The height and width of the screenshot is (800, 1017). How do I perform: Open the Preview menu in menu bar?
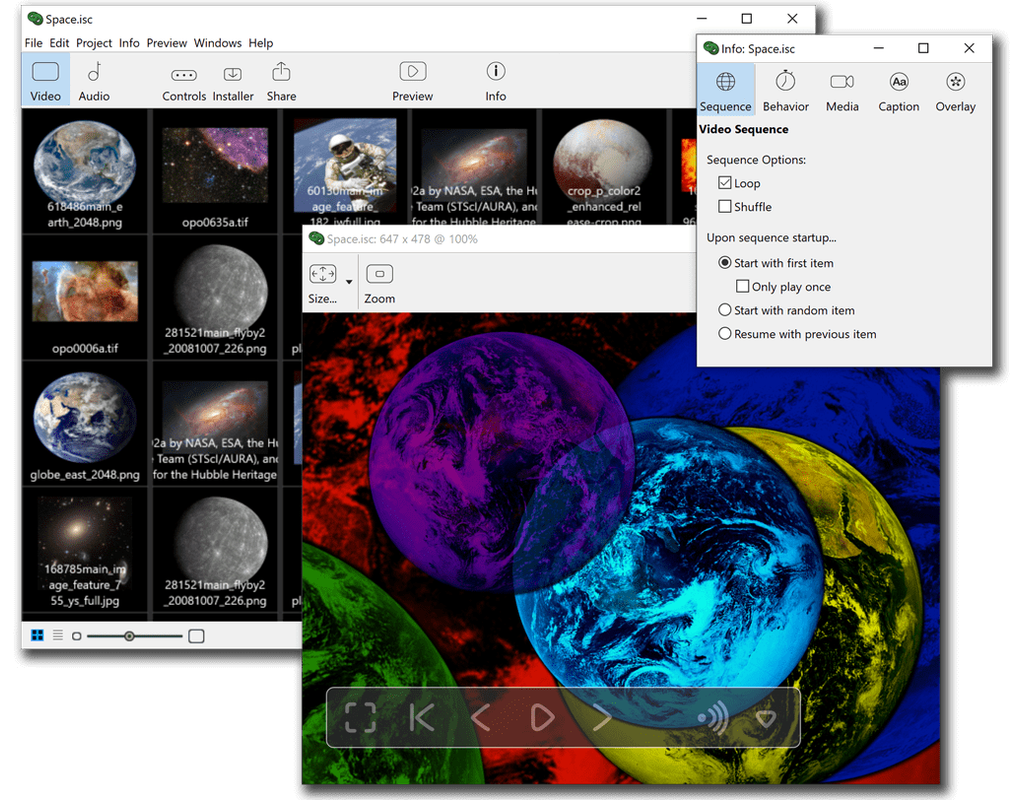click(x=167, y=43)
